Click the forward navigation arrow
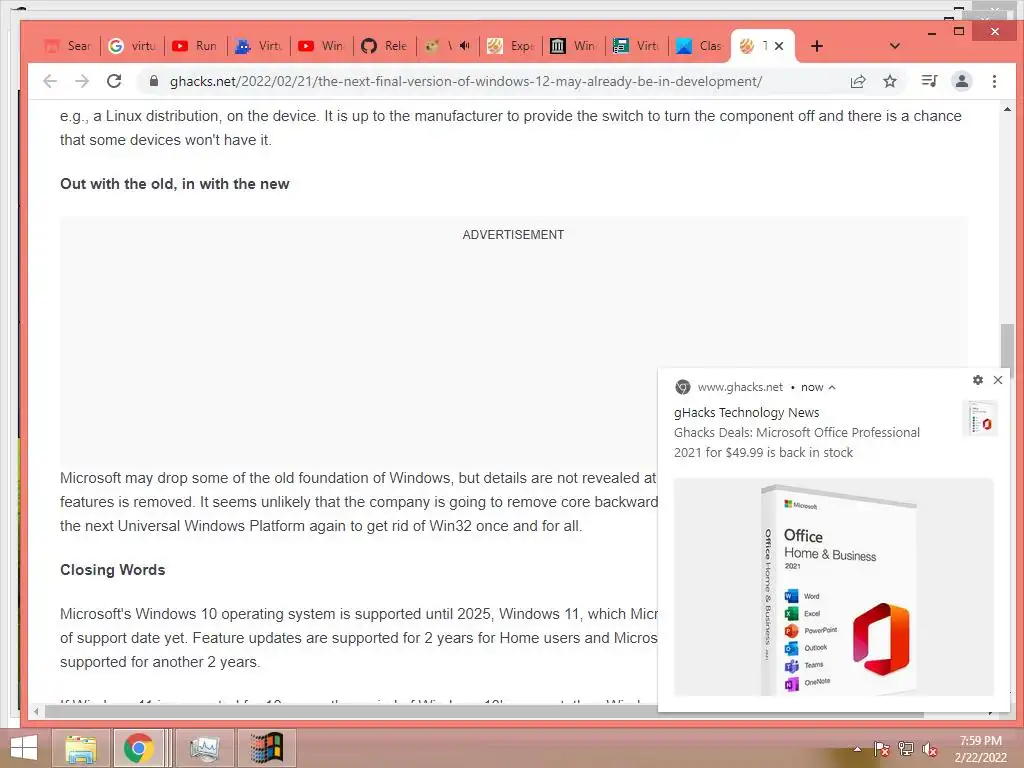1024x768 pixels. (82, 81)
